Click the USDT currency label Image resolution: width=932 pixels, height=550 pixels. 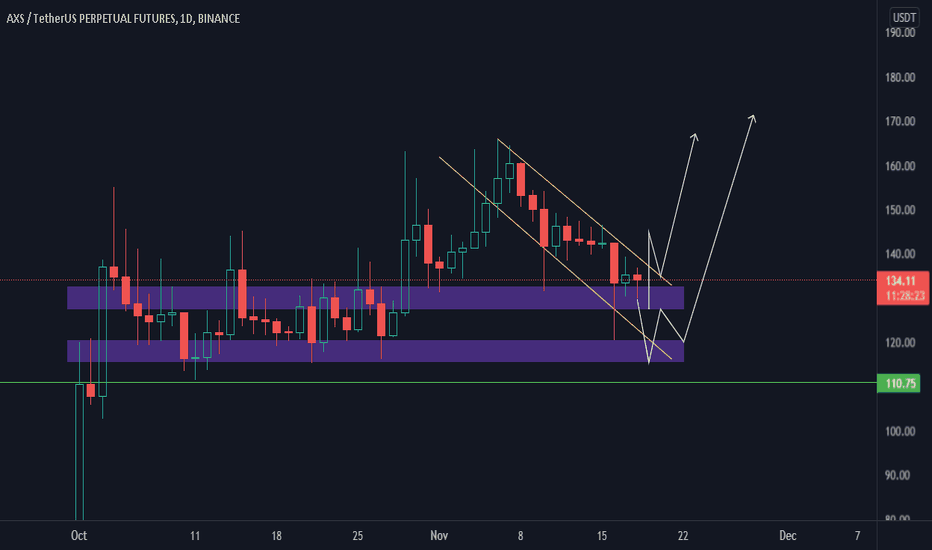tap(904, 17)
